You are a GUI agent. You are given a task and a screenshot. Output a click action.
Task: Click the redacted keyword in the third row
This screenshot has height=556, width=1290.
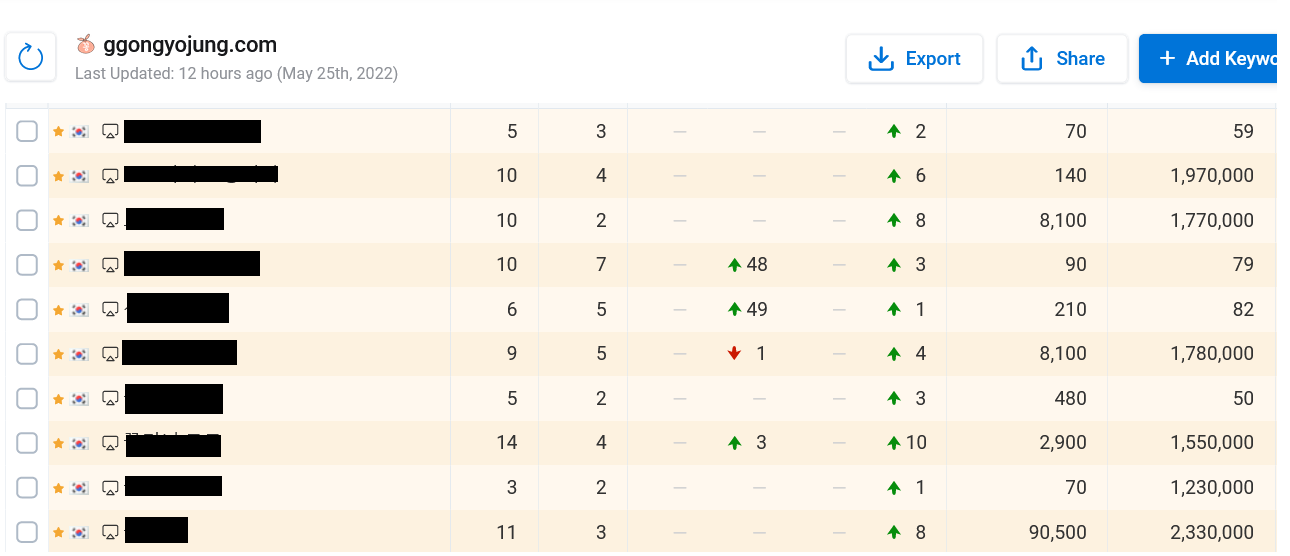pyautogui.click(x=175, y=220)
